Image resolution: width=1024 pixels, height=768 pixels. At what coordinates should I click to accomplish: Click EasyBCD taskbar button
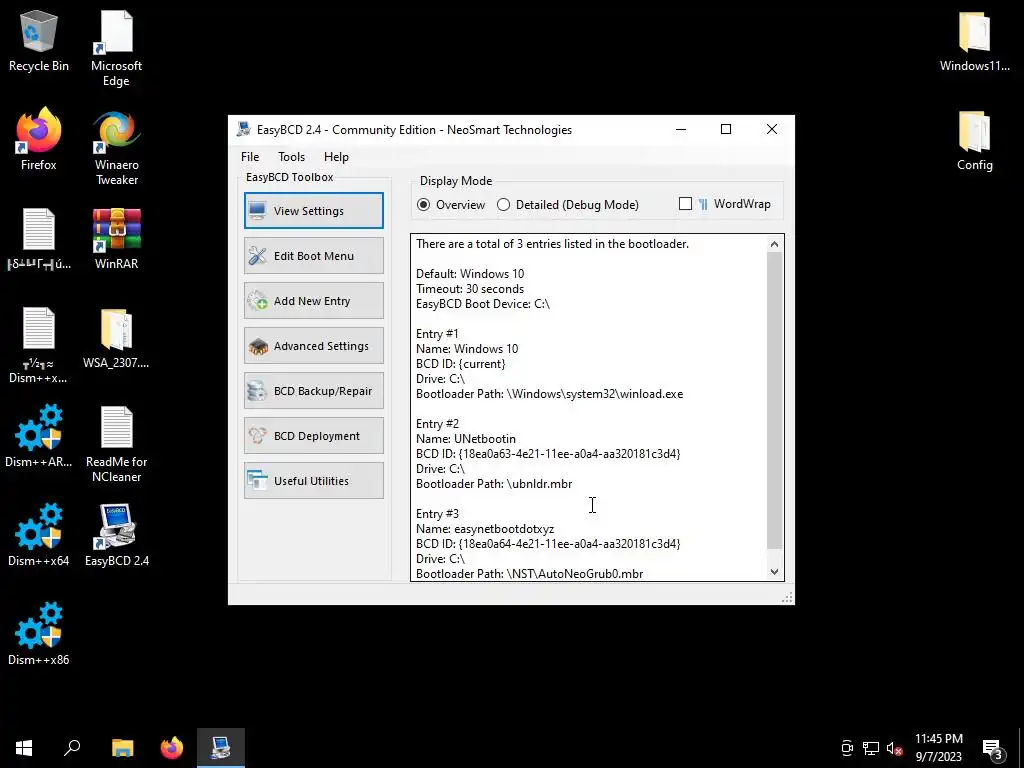pyautogui.click(x=221, y=748)
